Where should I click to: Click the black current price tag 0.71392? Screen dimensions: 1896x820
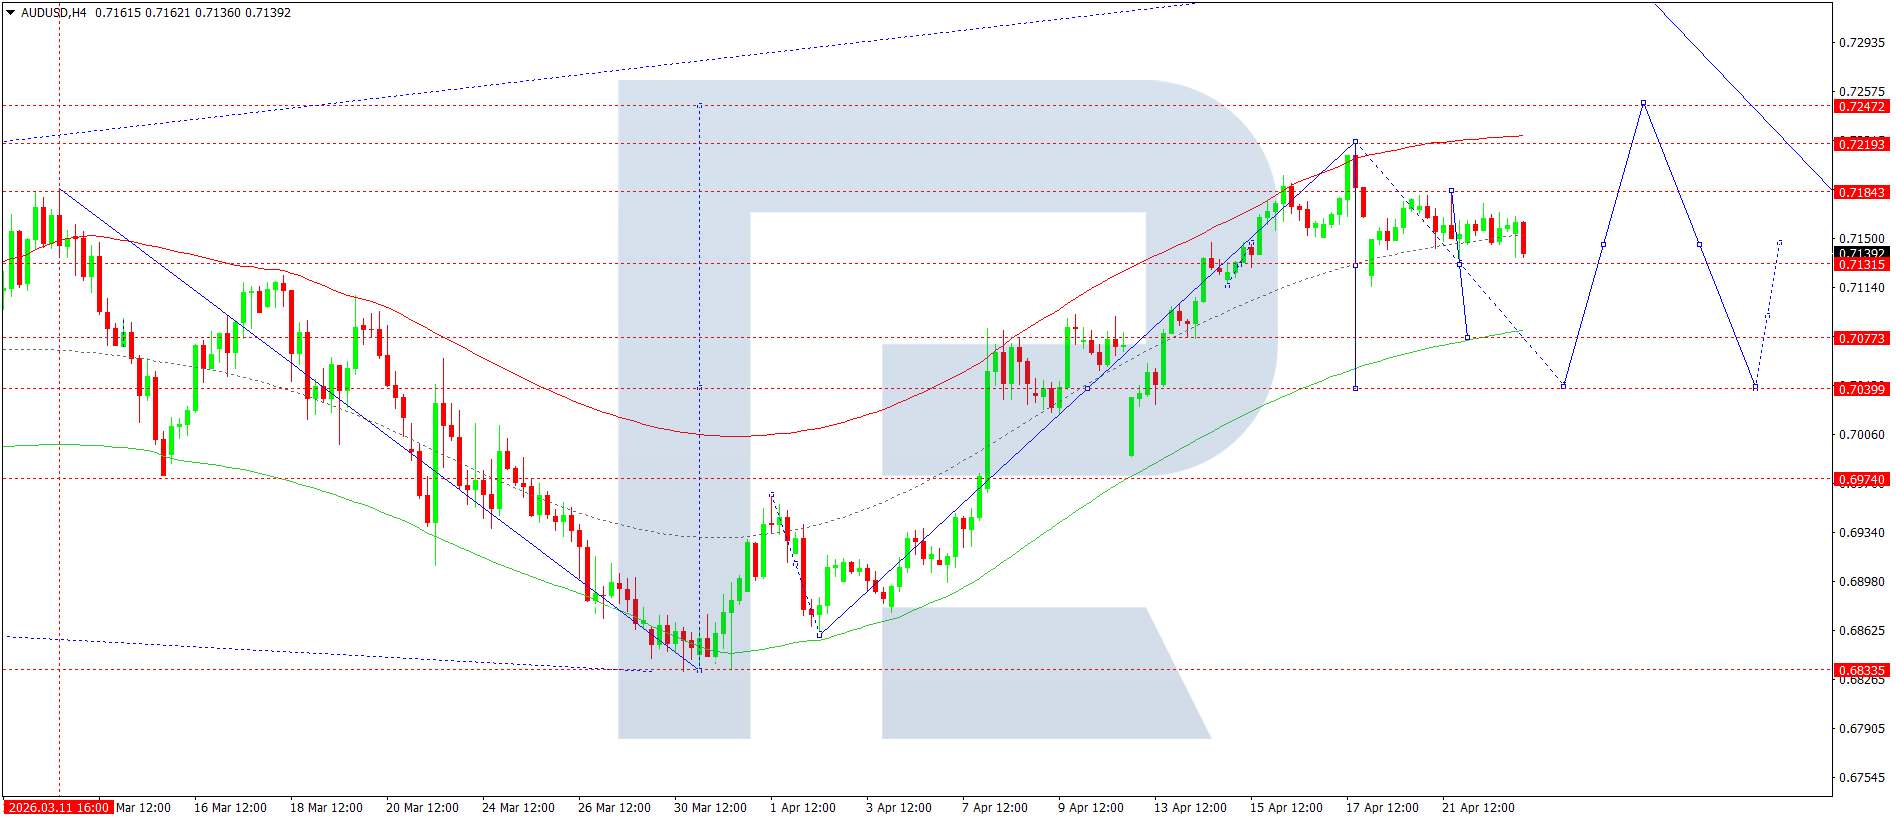coord(1861,253)
